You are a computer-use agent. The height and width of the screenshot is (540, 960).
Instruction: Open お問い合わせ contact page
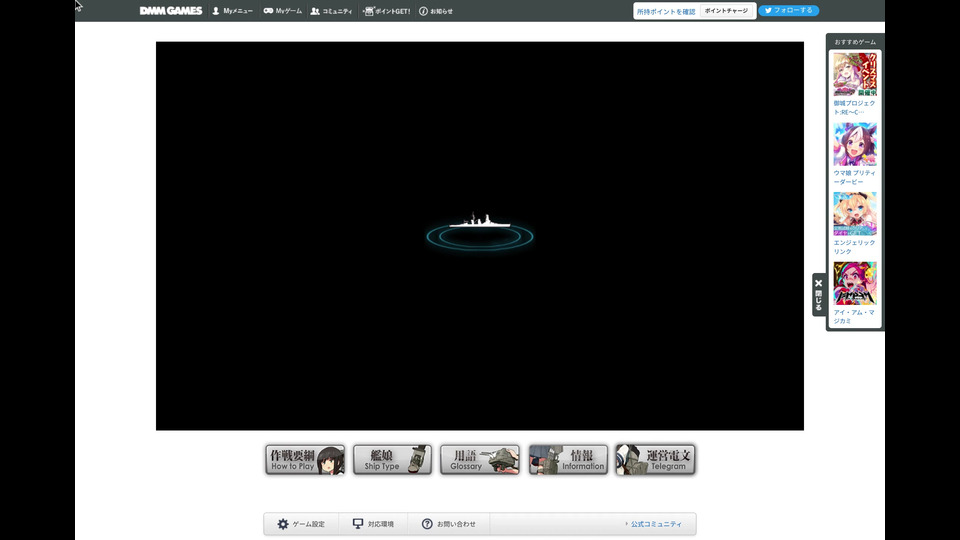pyautogui.click(x=449, y=524)
